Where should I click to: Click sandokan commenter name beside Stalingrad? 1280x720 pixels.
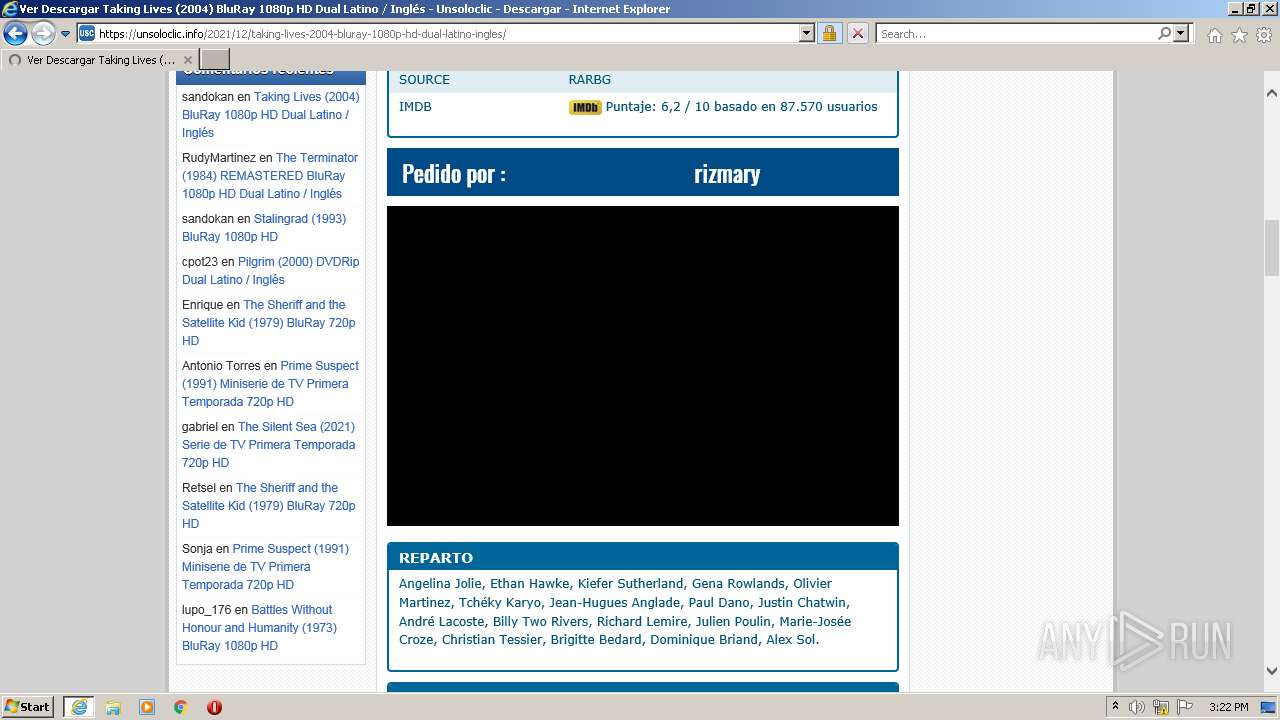pos(208,219)
